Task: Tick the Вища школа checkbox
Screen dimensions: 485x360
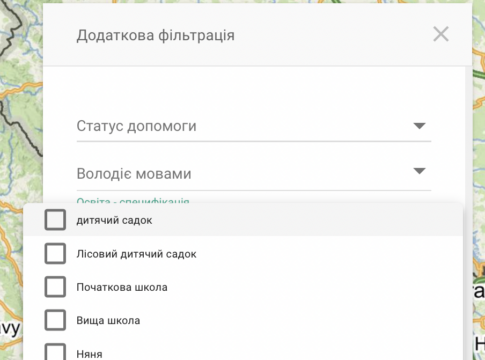Action: tap(55, 320)
